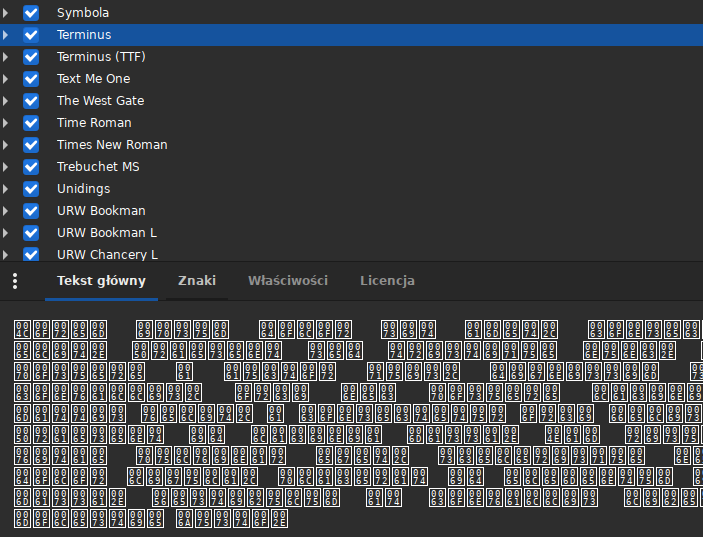Disable The West Gate font checkbox

coord(31,100)
